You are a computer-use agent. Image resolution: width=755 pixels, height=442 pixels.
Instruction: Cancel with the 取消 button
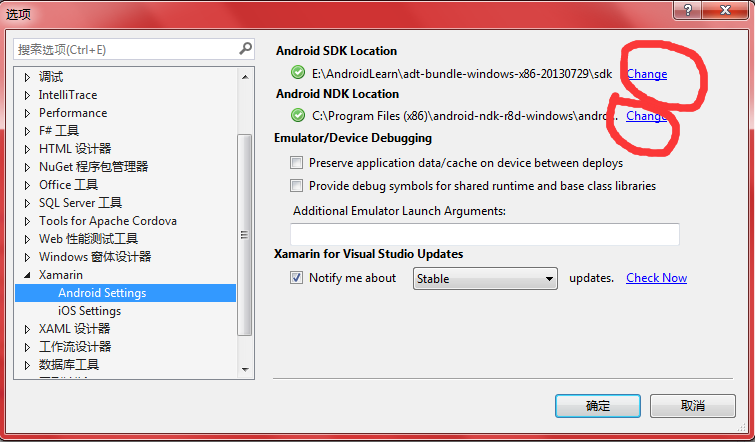coord(692,406)
